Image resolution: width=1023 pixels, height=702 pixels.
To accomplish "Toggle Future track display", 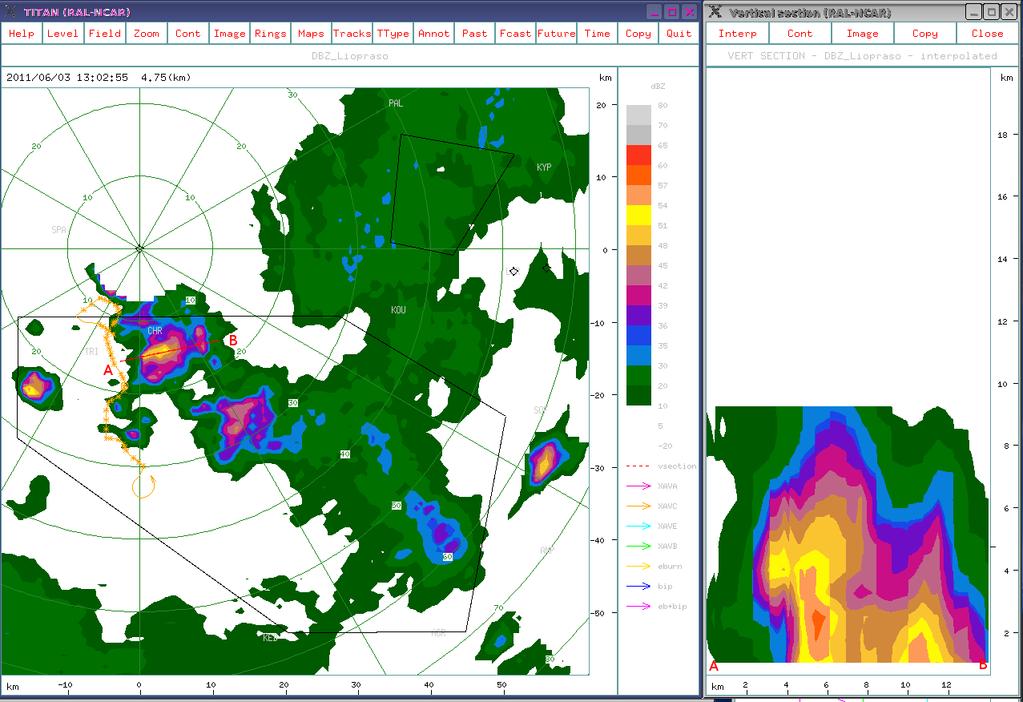I will [x=556, y=33].
